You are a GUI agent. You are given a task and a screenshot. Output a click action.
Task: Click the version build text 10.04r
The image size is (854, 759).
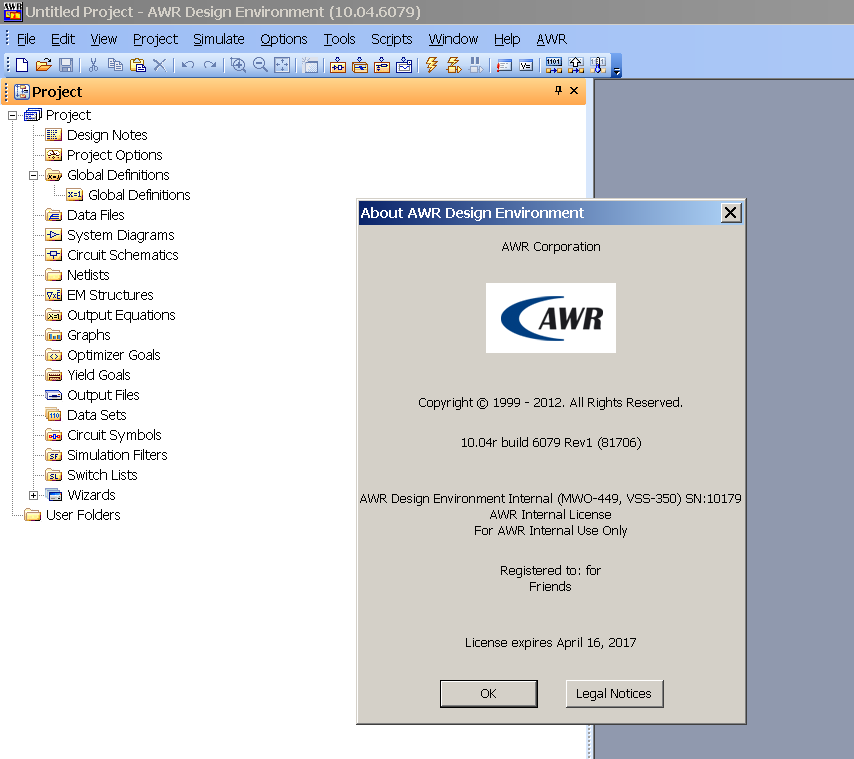(x=551, y=443)
